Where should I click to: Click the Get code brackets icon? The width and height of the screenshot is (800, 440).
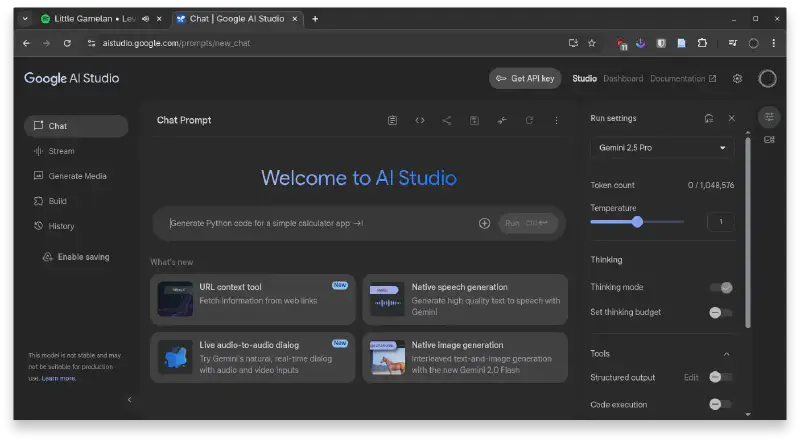[419, 120]
